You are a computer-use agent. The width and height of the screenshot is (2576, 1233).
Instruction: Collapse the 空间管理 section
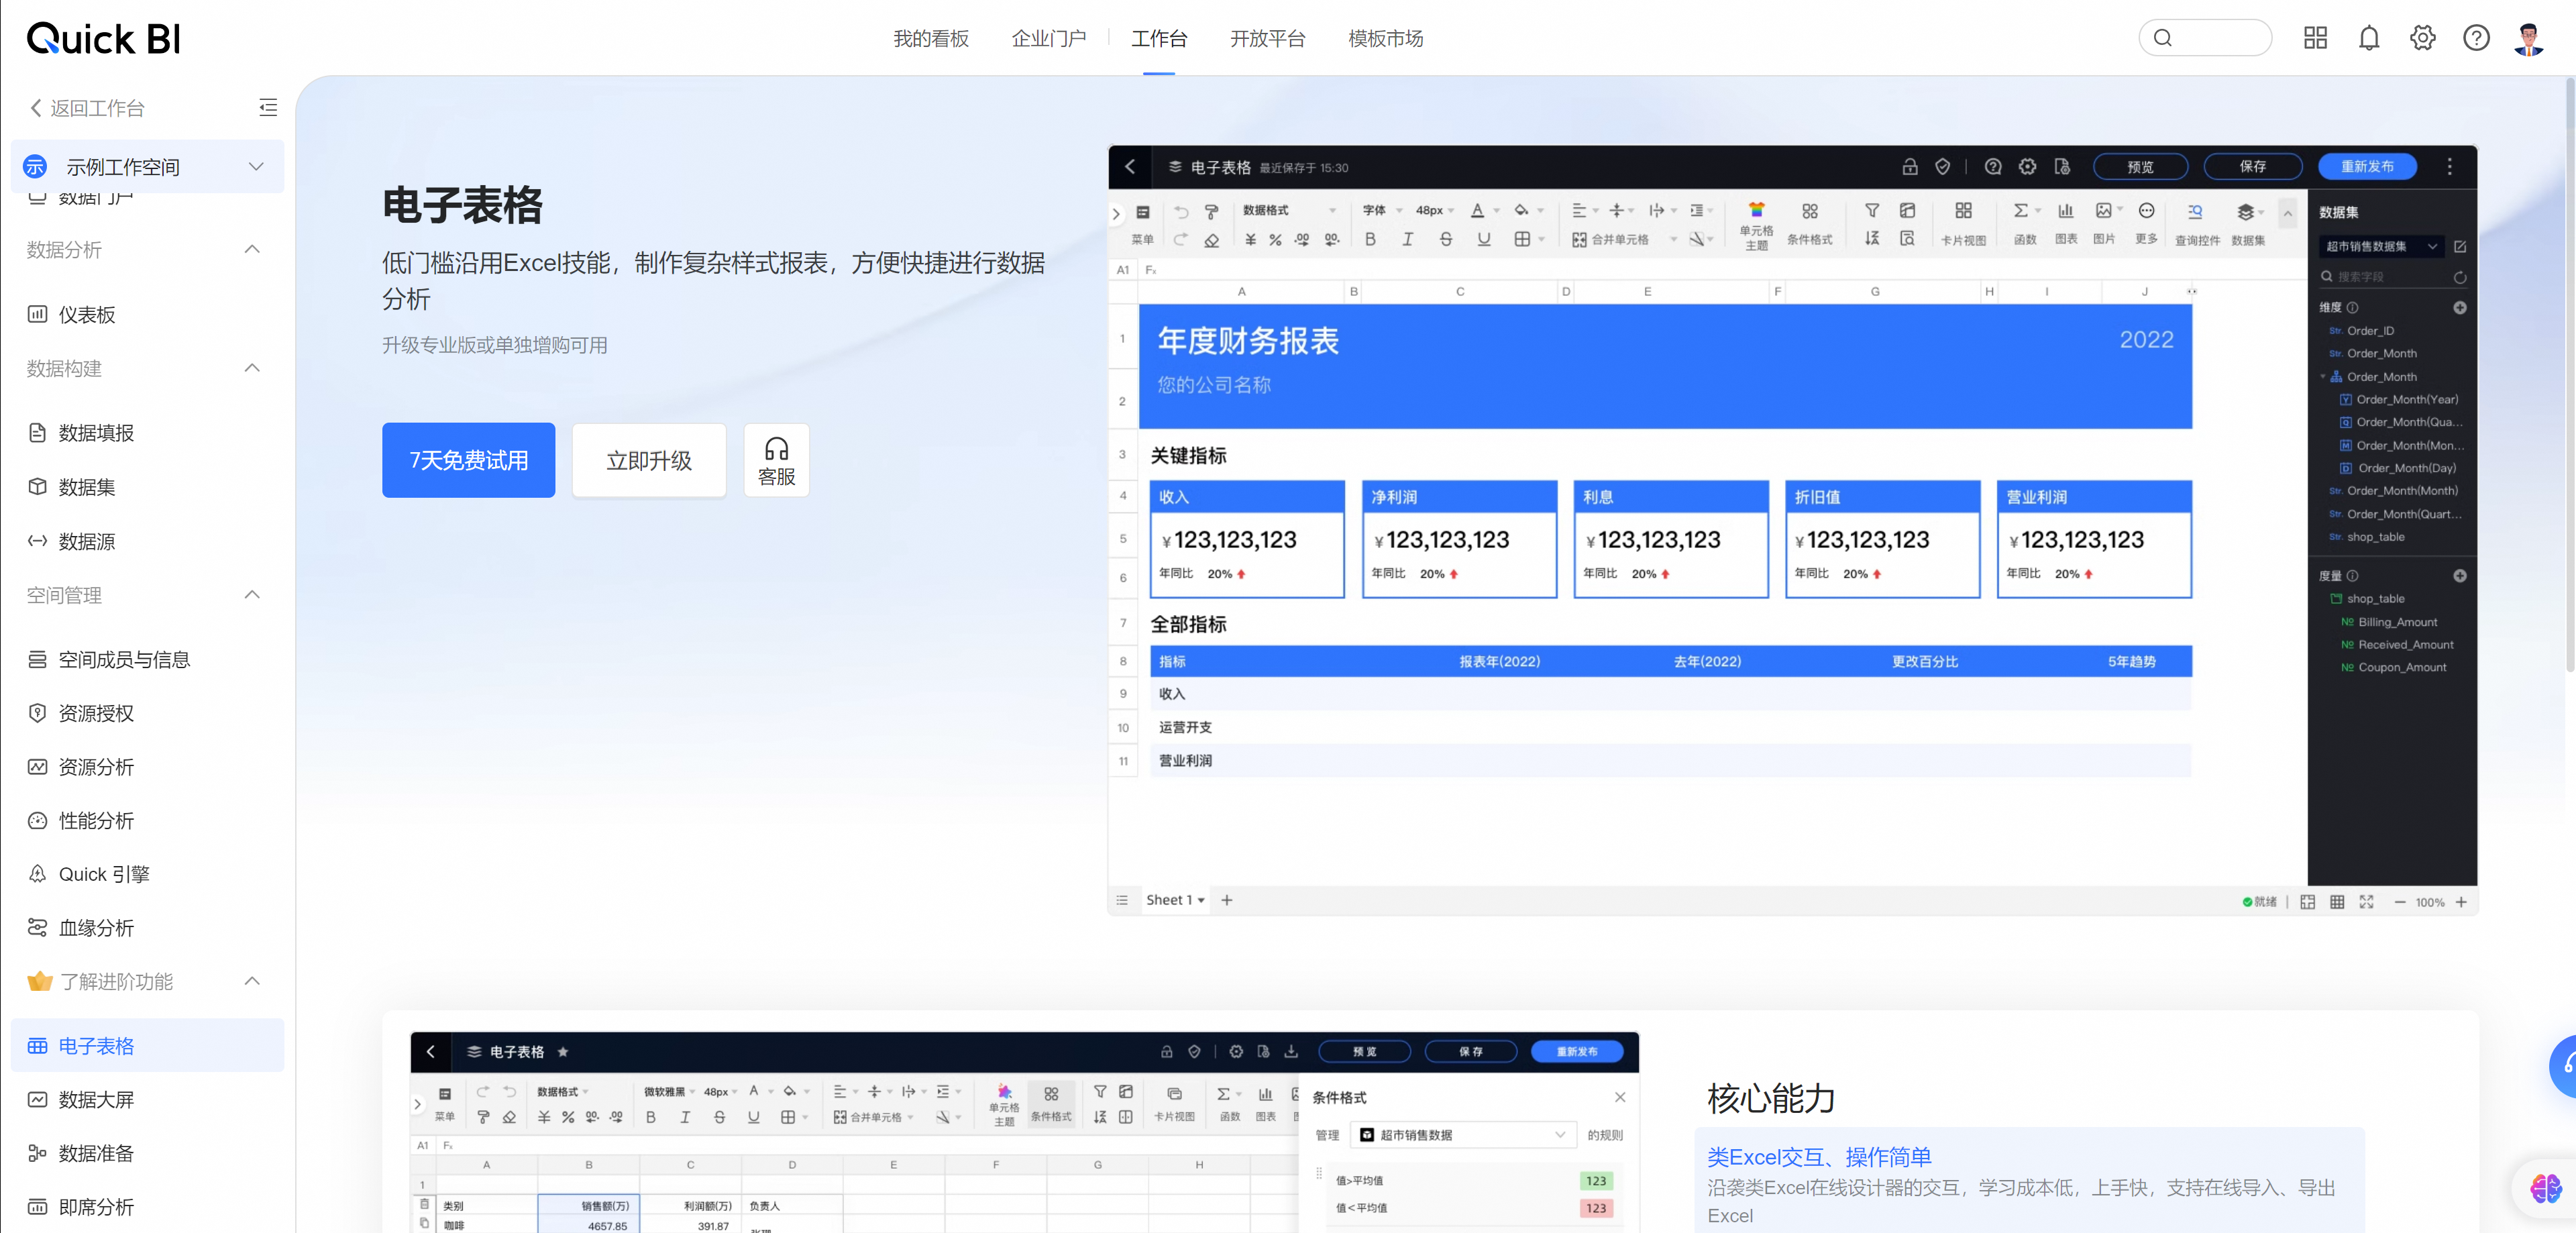tap(252, 595)
